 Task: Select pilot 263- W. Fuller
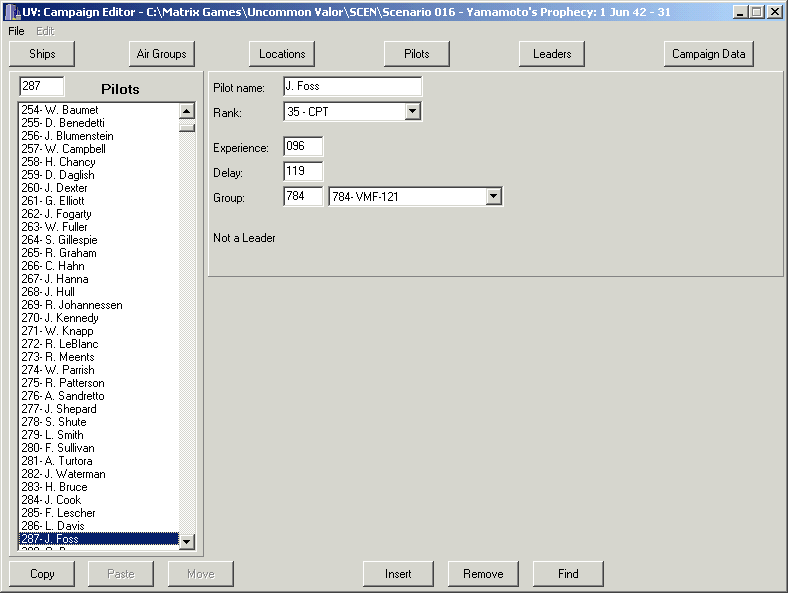[99, 227]
